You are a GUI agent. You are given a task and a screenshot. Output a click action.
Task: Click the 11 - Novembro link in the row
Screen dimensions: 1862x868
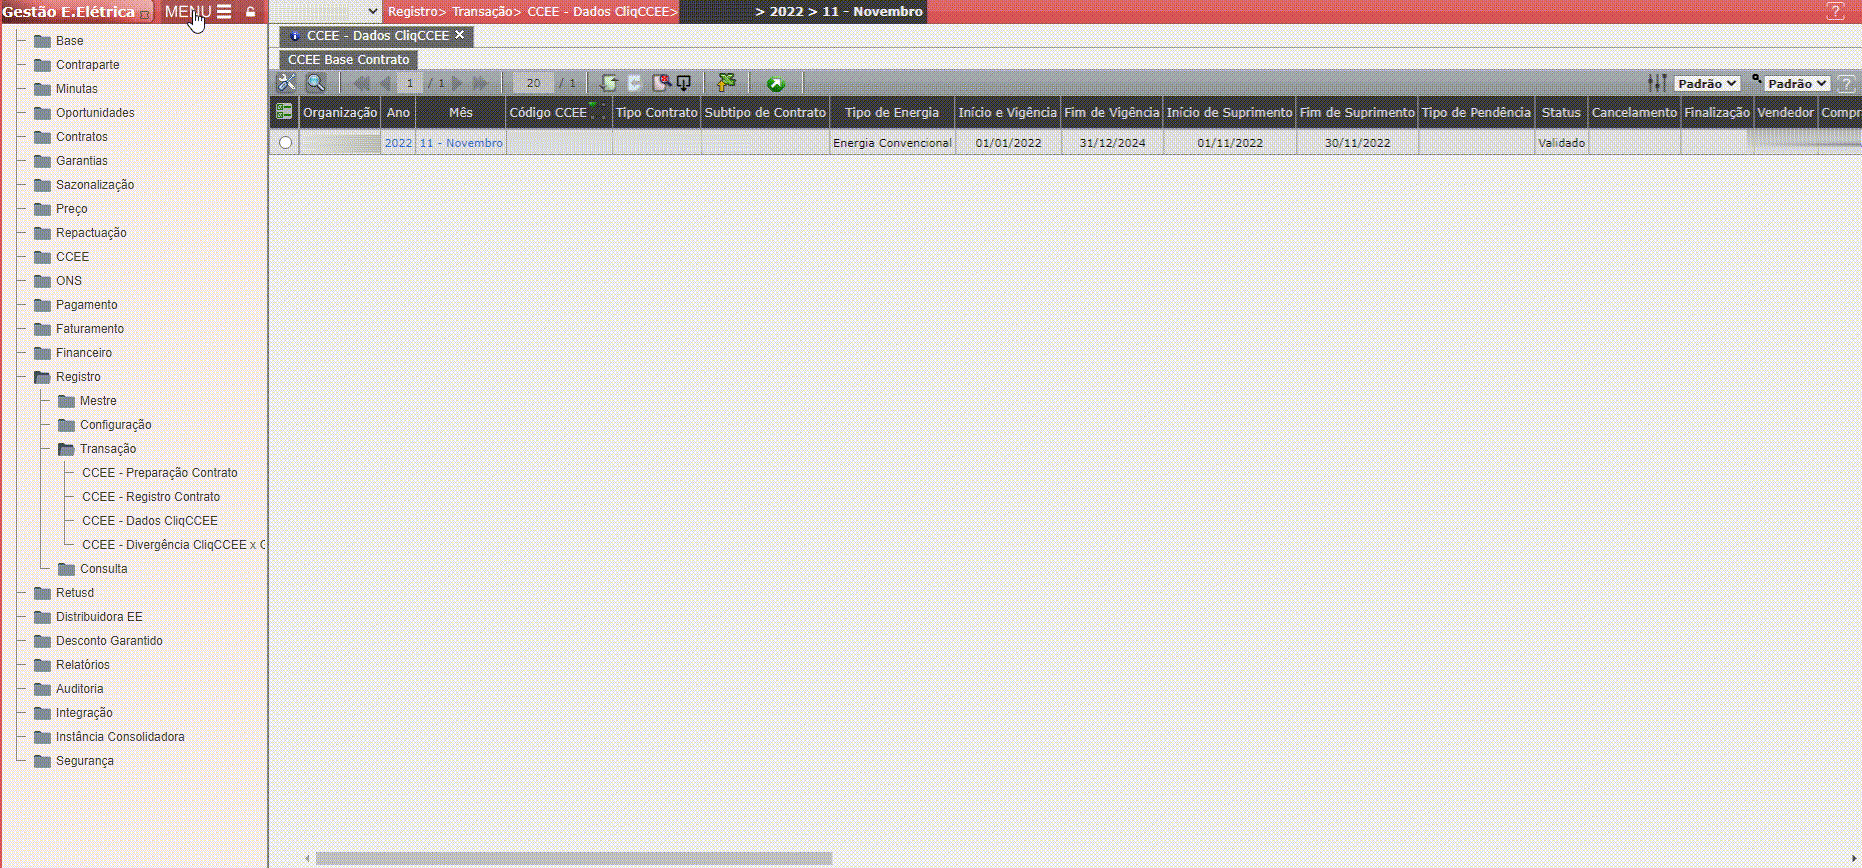[x=461, y=143]
